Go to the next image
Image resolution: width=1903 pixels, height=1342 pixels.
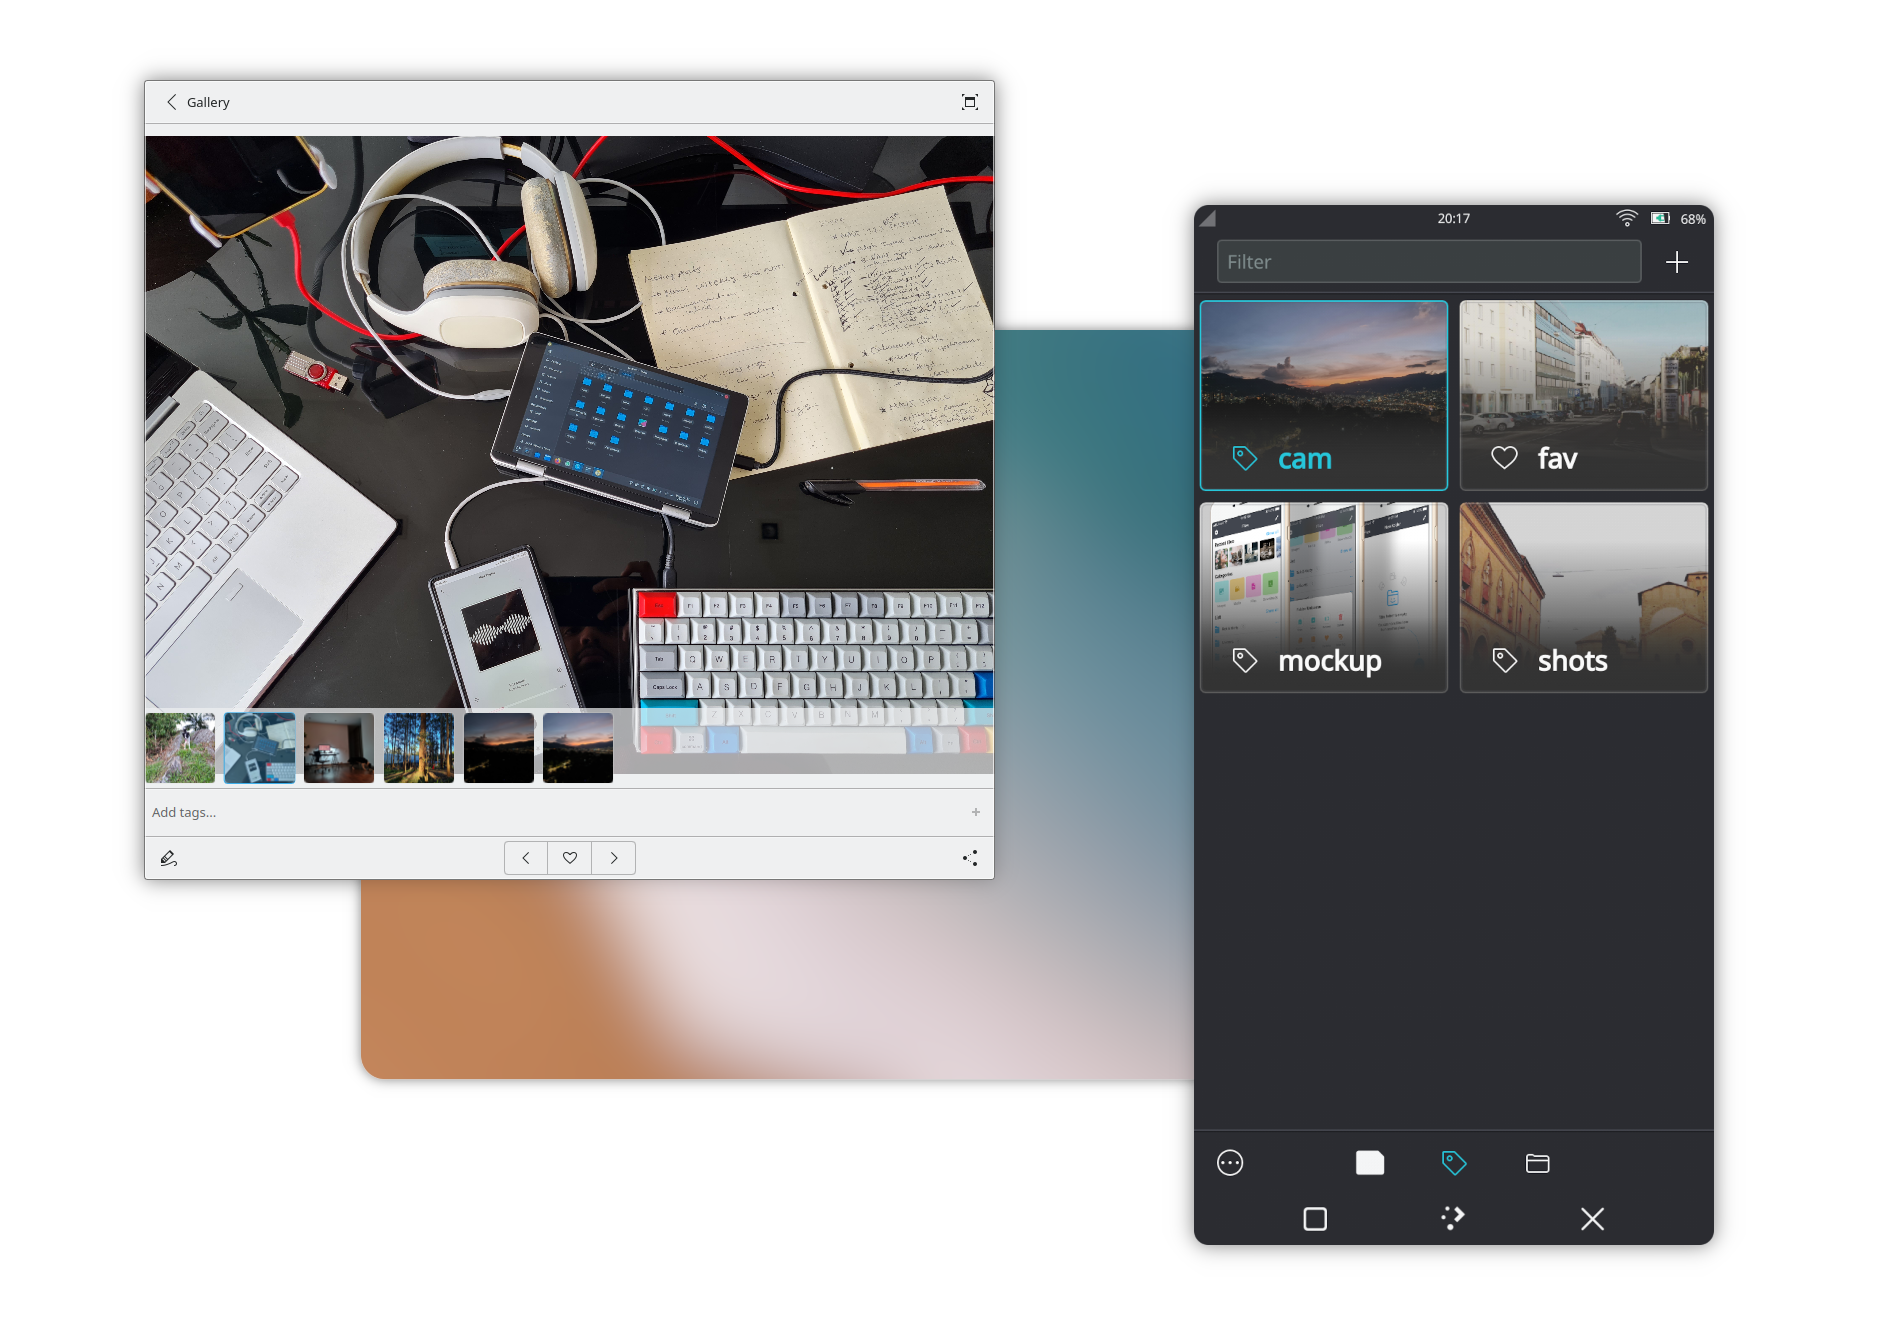(614, 858)
